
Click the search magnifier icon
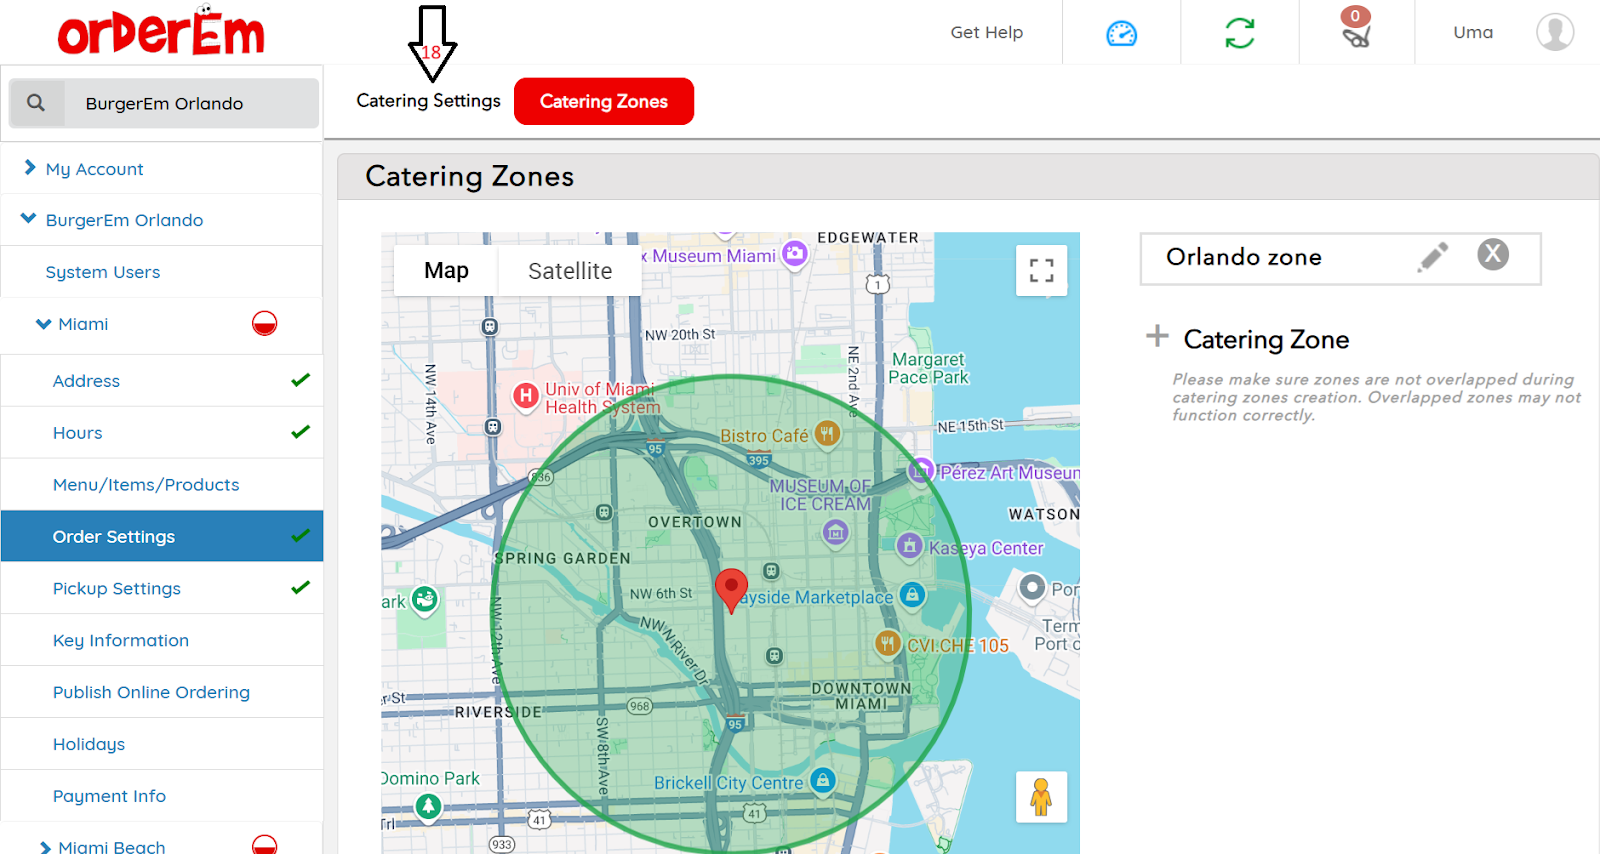point(36,103)
